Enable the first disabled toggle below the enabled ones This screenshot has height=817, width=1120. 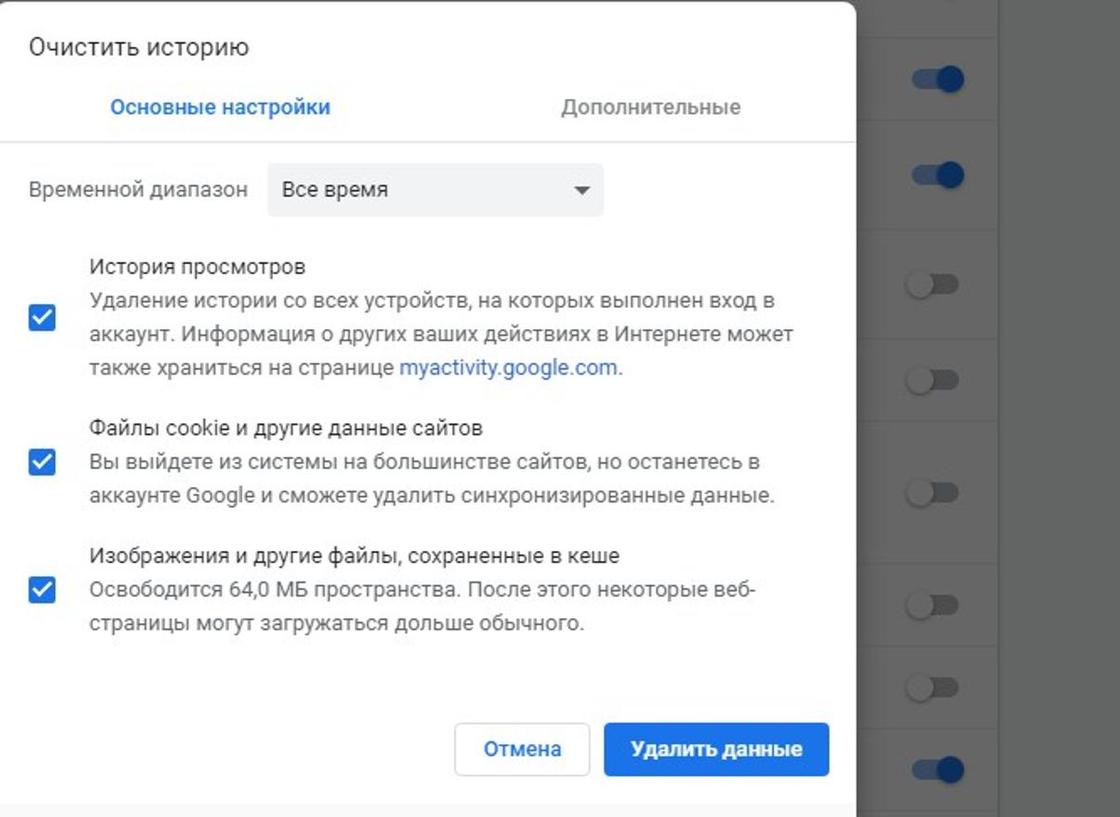tap(932, 284)
